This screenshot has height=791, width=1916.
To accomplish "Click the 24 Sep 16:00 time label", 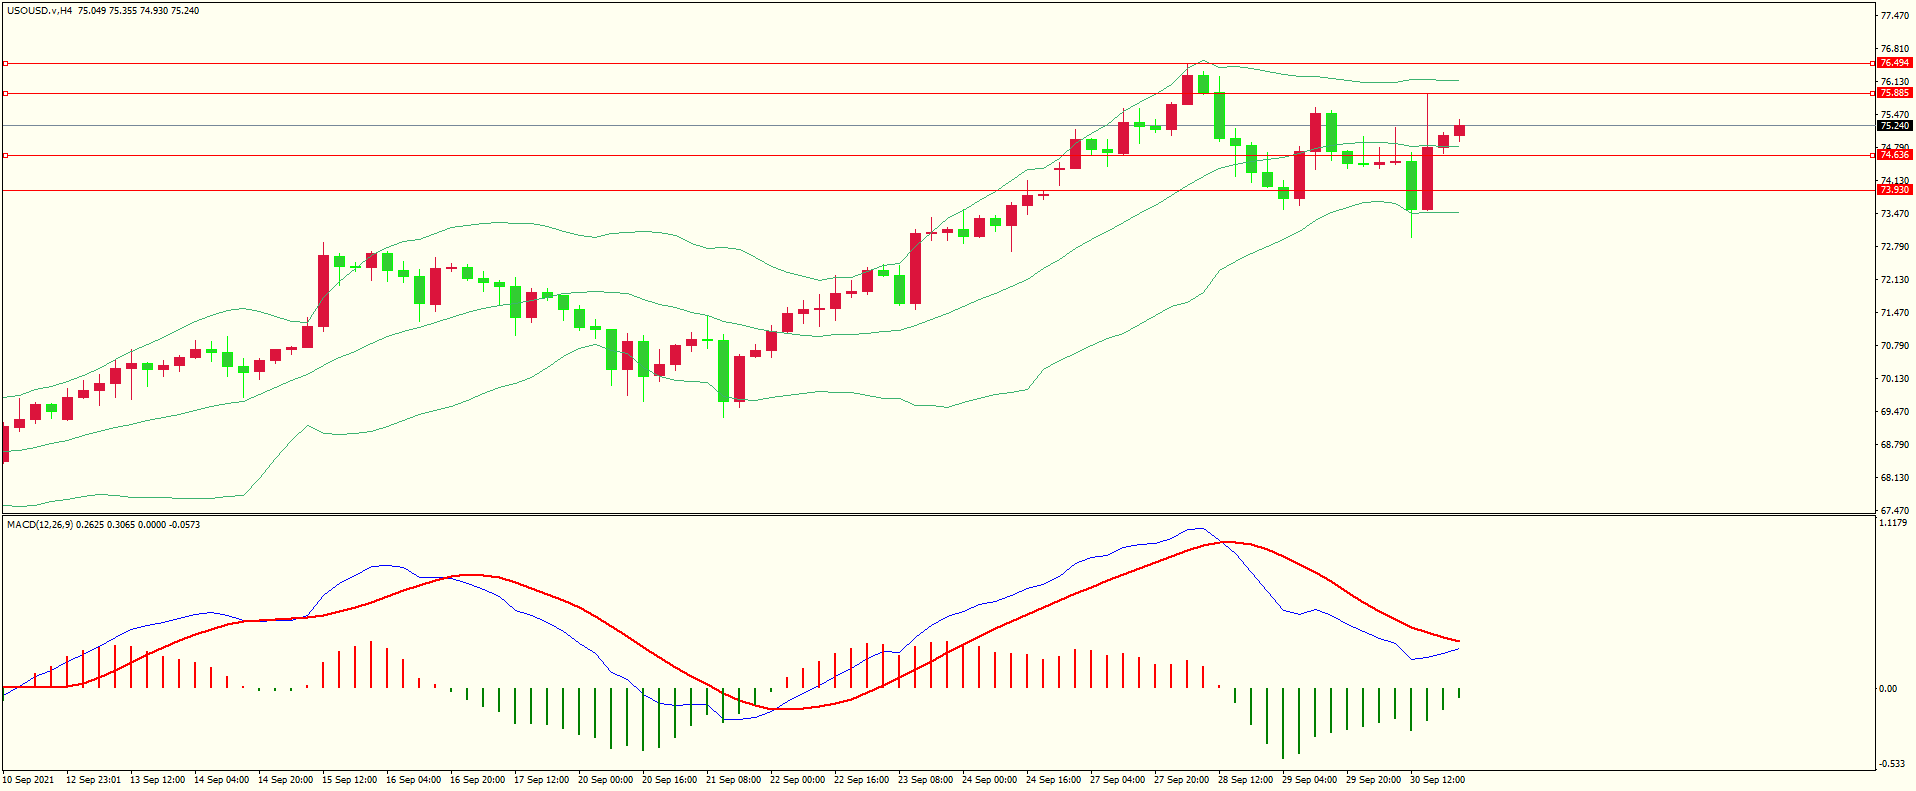I will pyautogui.click(x=1053, y=780).
